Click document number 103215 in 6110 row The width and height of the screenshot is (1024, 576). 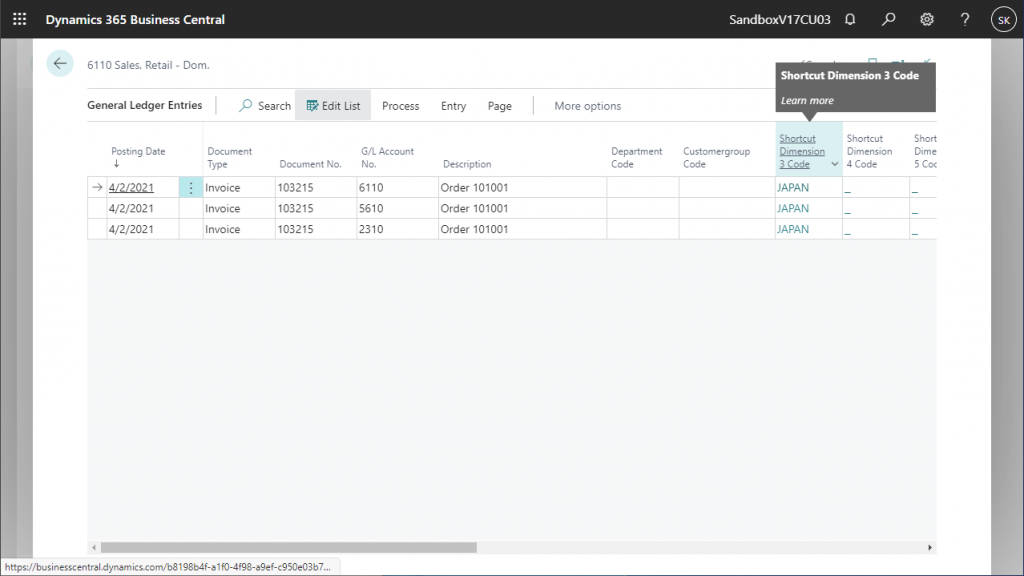[x=295, y=187]
